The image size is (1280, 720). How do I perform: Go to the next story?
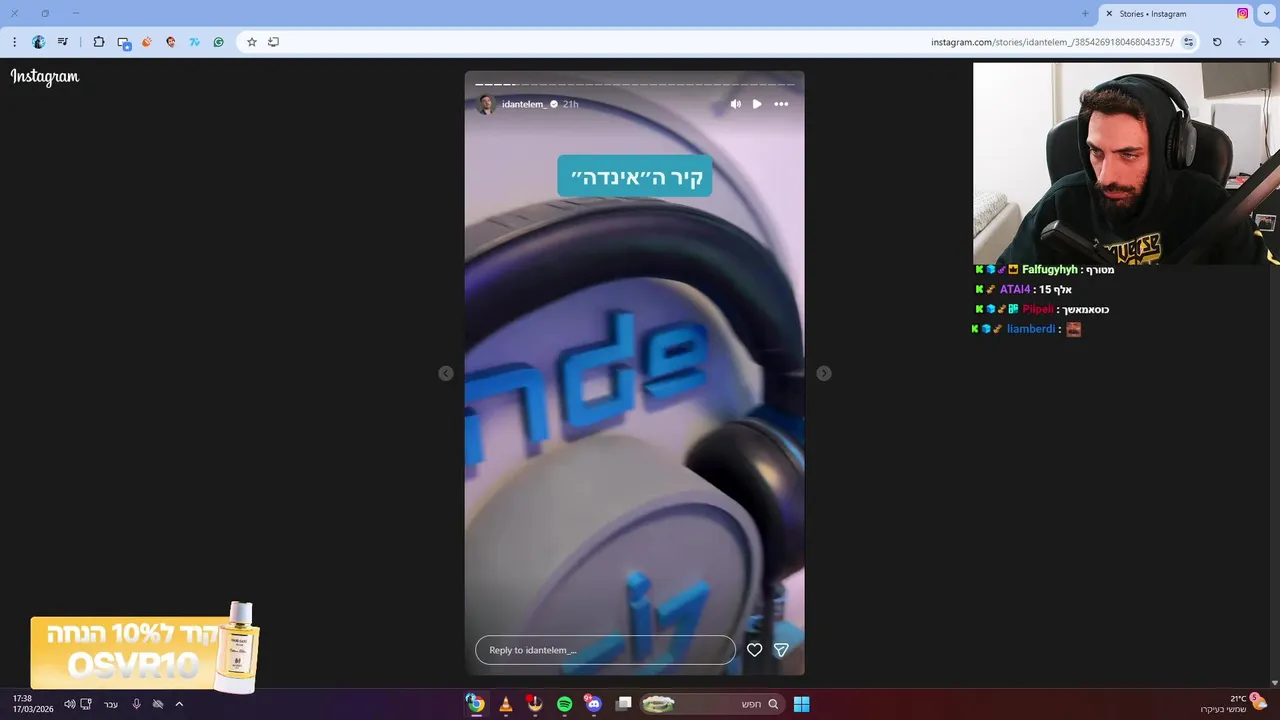point(824,373)
